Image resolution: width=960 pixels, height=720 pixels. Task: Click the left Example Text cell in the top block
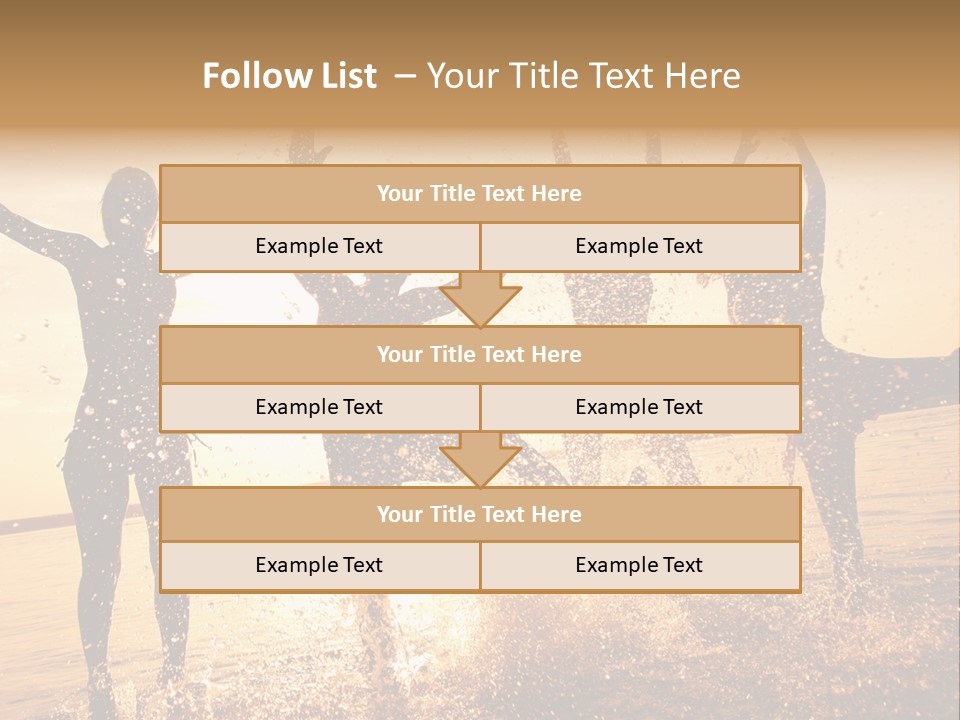[x=319, y=246]
